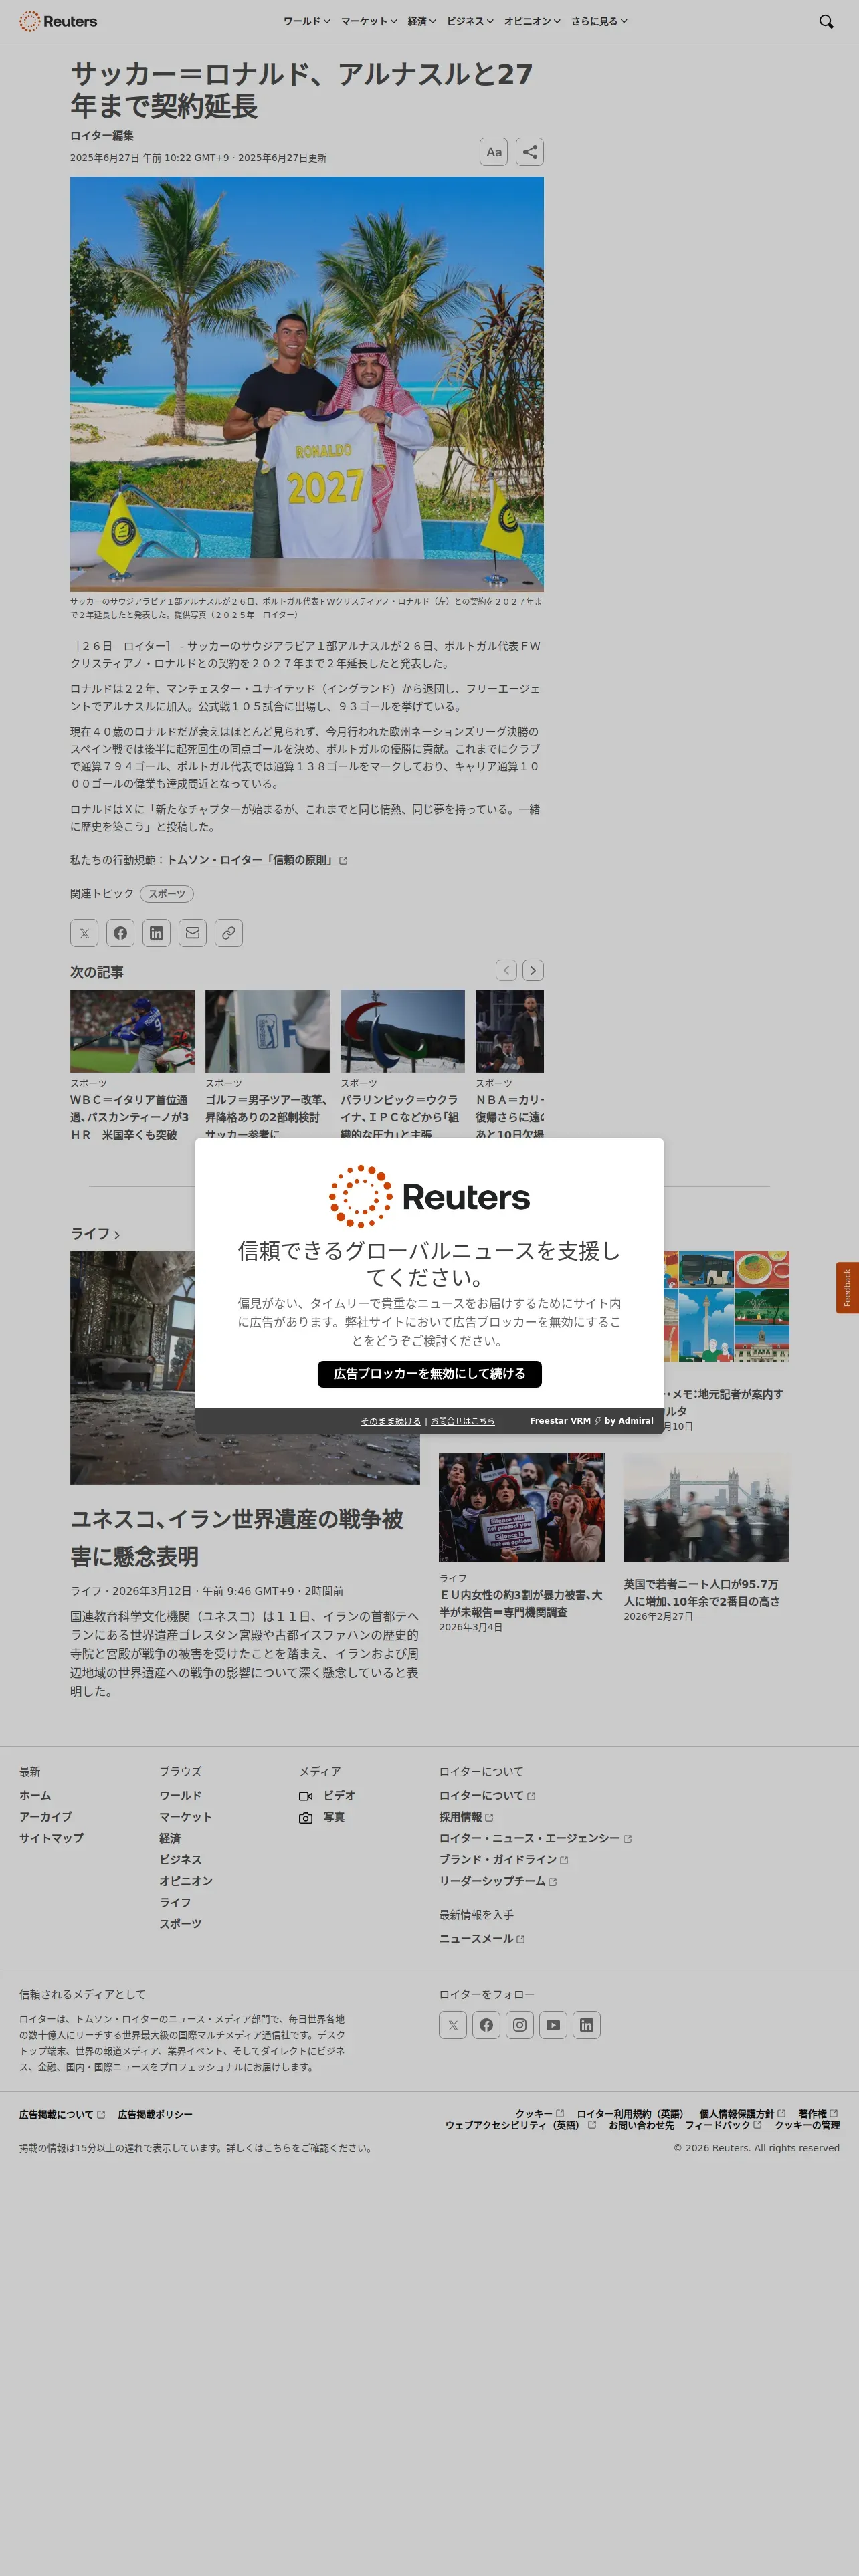859x2576 pixels.
Task: Click そのまま続ける link in popup
Action: [391, 1421]
